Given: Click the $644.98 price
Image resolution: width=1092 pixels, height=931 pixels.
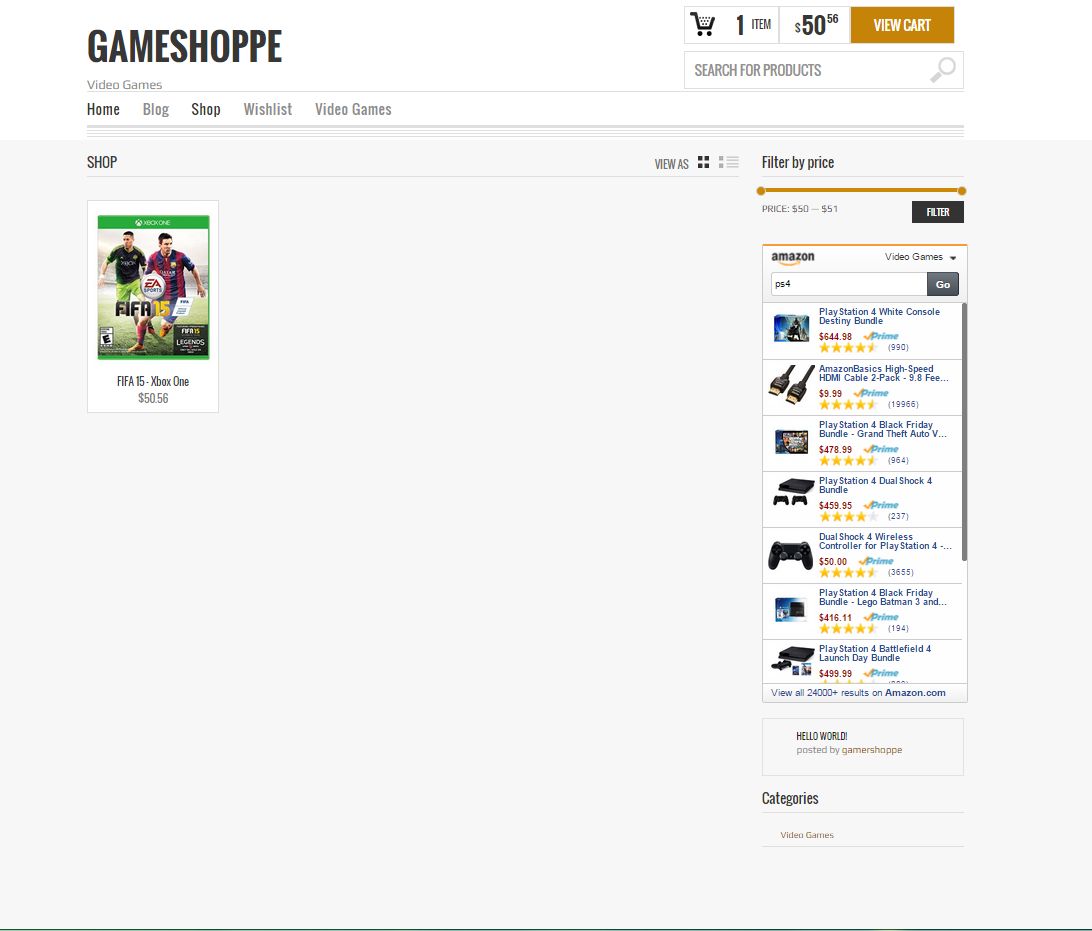Looking at the screenshot, I should [835, 336].
